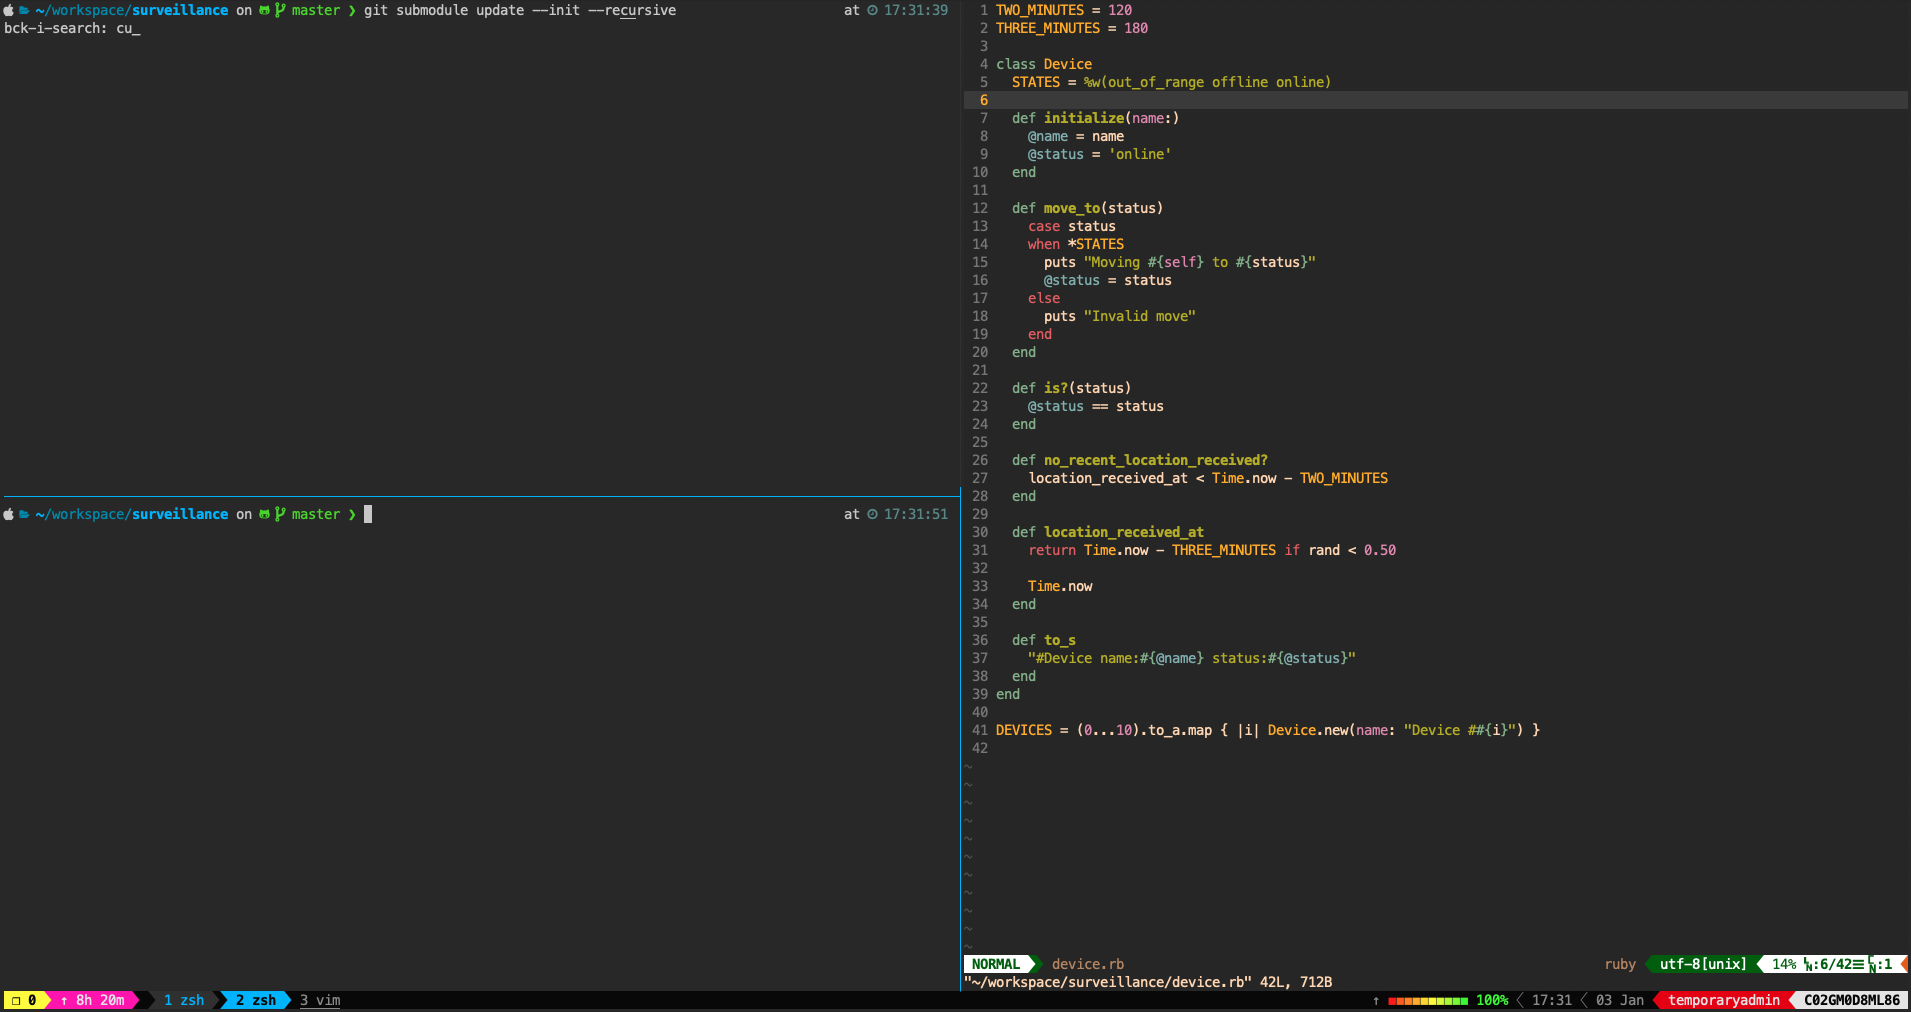This screenshot has width=1911, height=1012.
Task: Click the Apple icon in top prompt
Action: (9, 10)
